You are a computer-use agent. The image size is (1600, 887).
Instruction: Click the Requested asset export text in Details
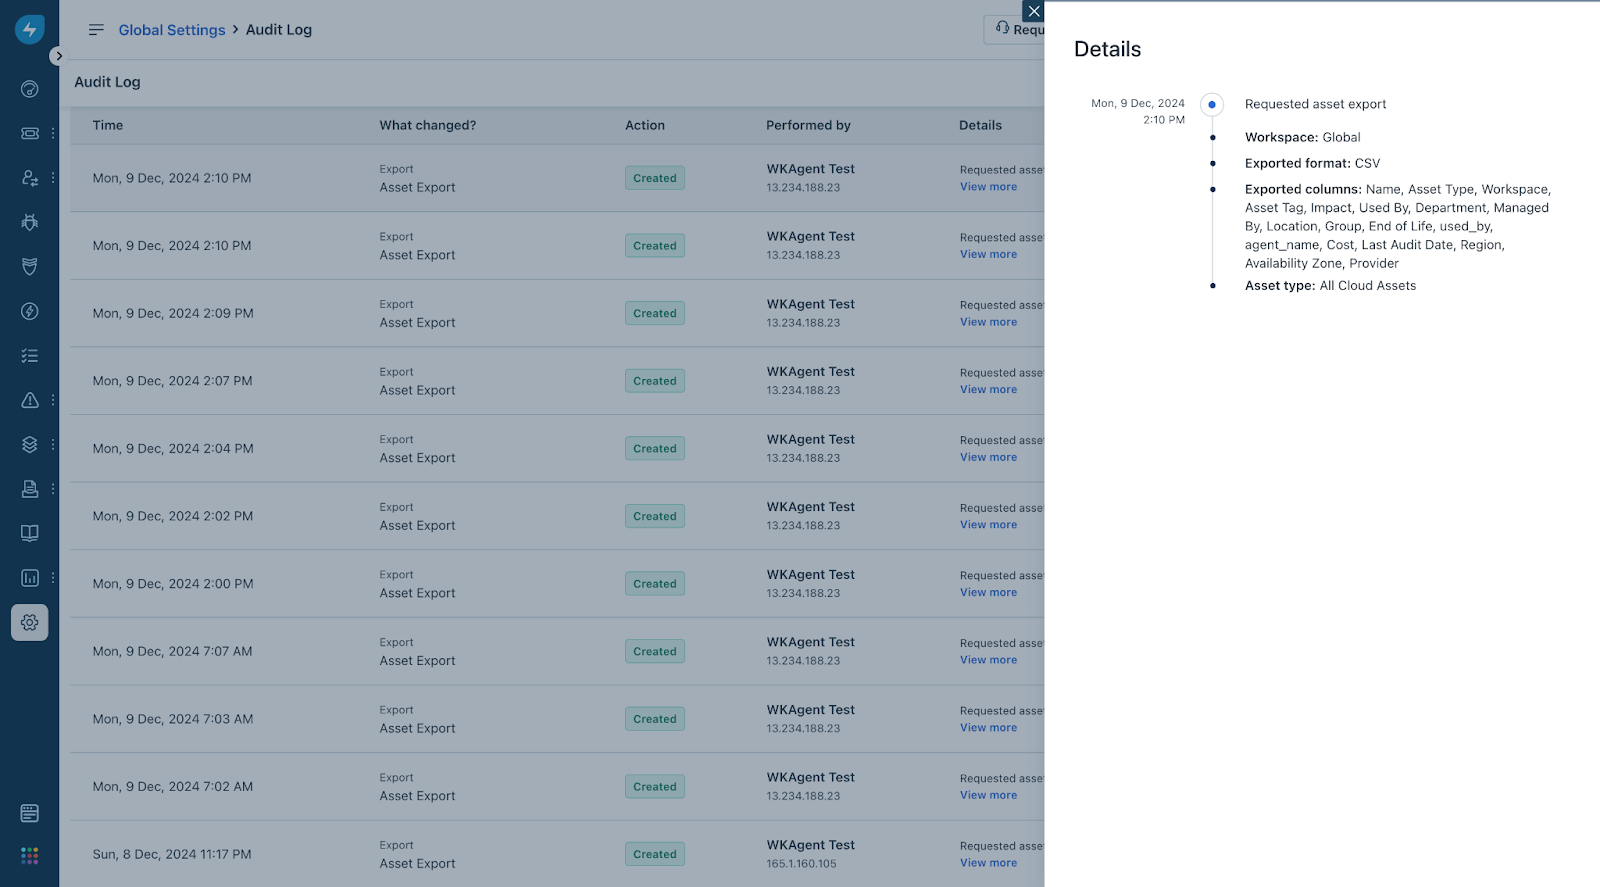[1315, 104]
